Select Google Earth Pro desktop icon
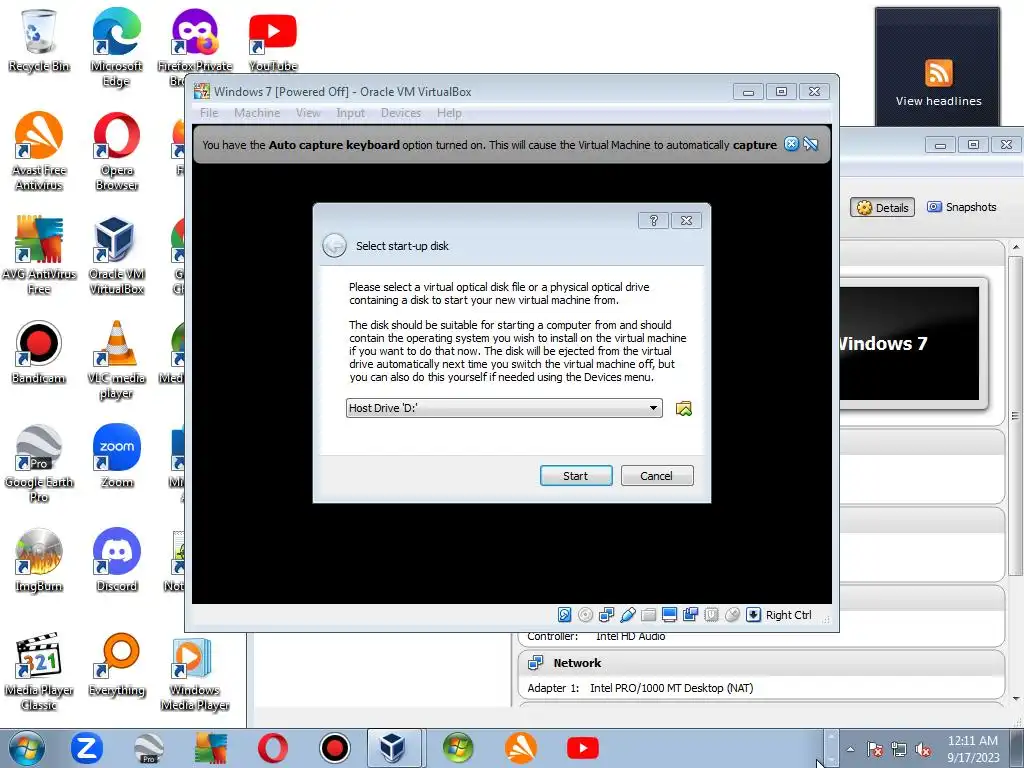The image size is (1024, 768). (x=39, y=464)
